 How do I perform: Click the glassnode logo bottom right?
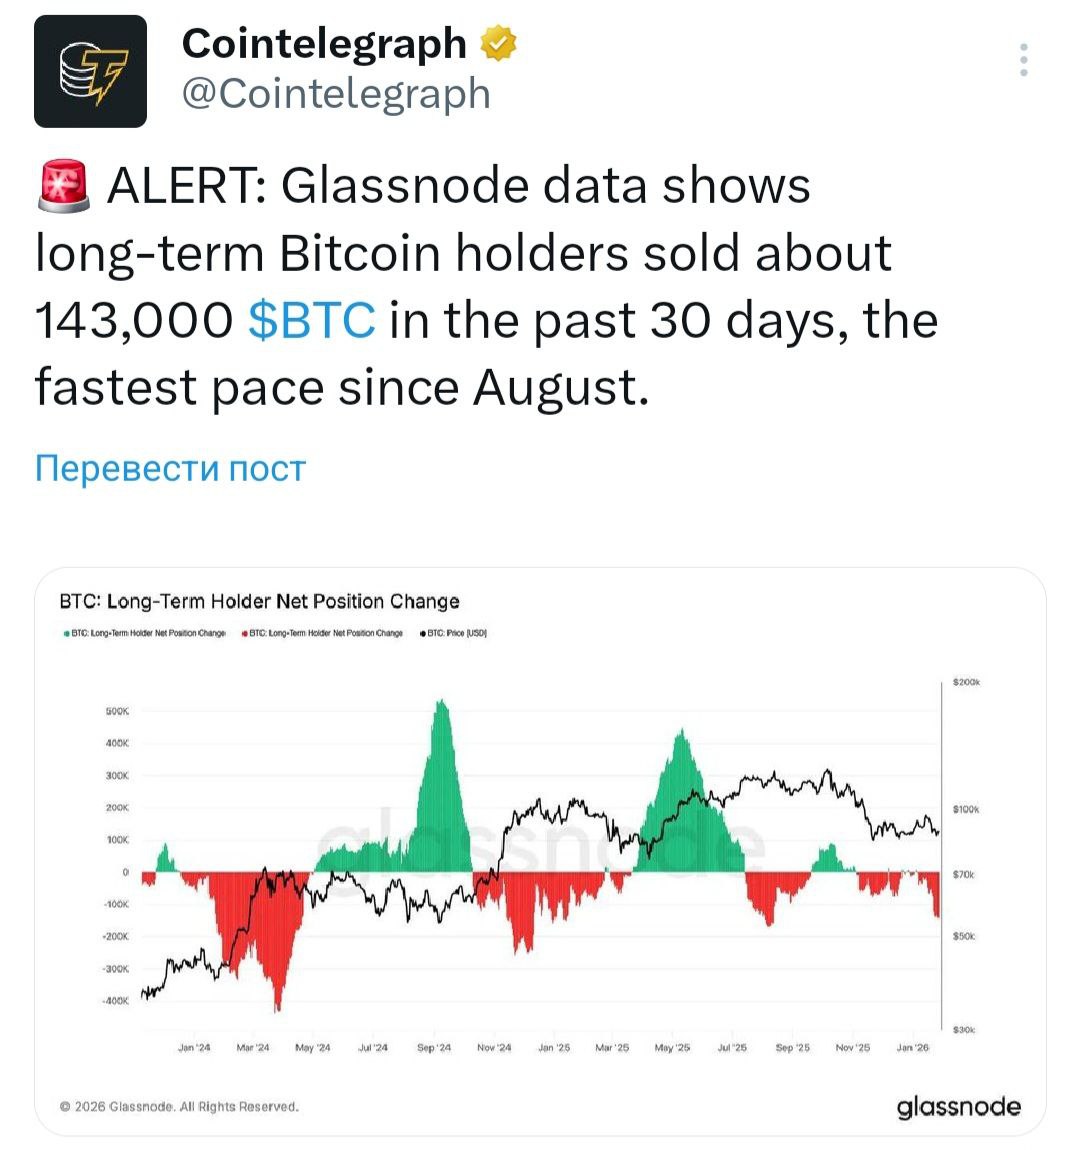coord(958,1106)
